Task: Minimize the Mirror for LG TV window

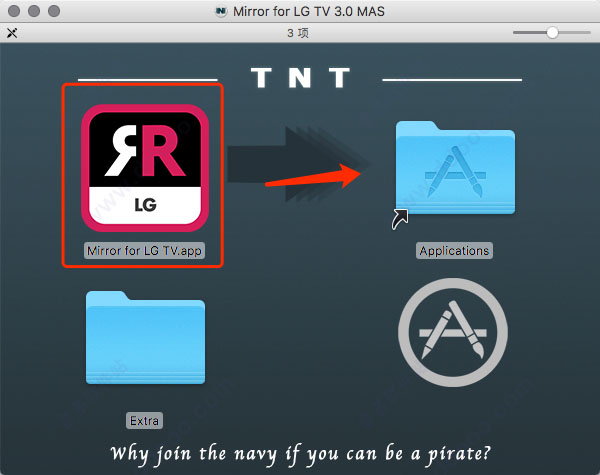Action: coord(34,11)
